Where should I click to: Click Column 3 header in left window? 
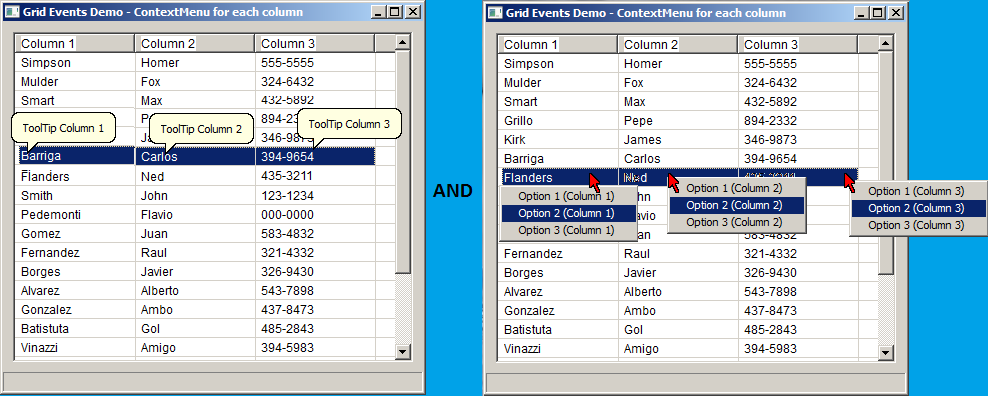315,44
